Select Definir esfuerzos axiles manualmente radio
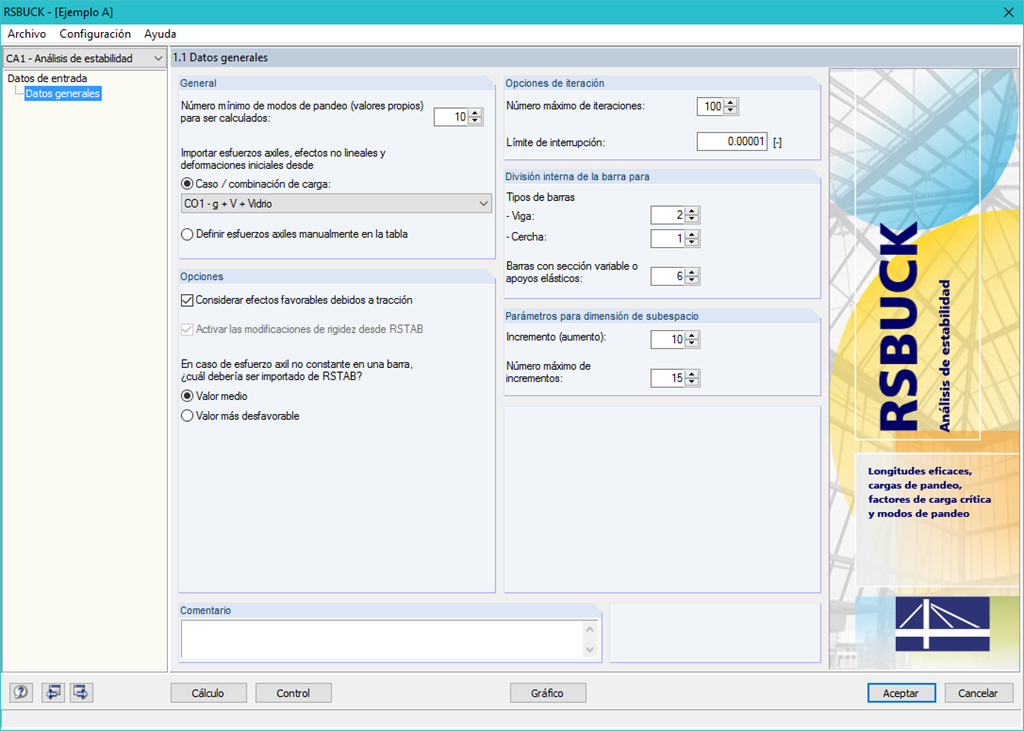 point(187,234)
